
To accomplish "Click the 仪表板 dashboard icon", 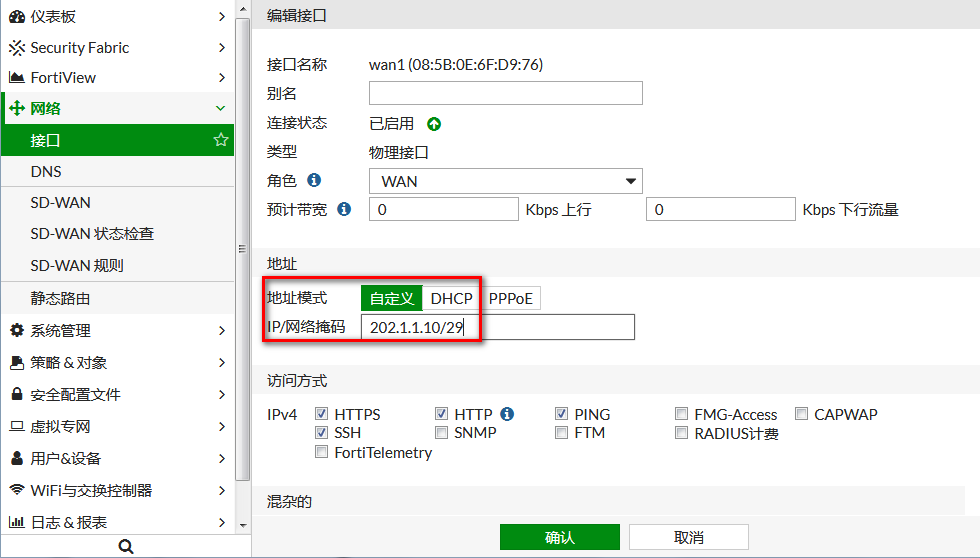I will click(17, 17).
